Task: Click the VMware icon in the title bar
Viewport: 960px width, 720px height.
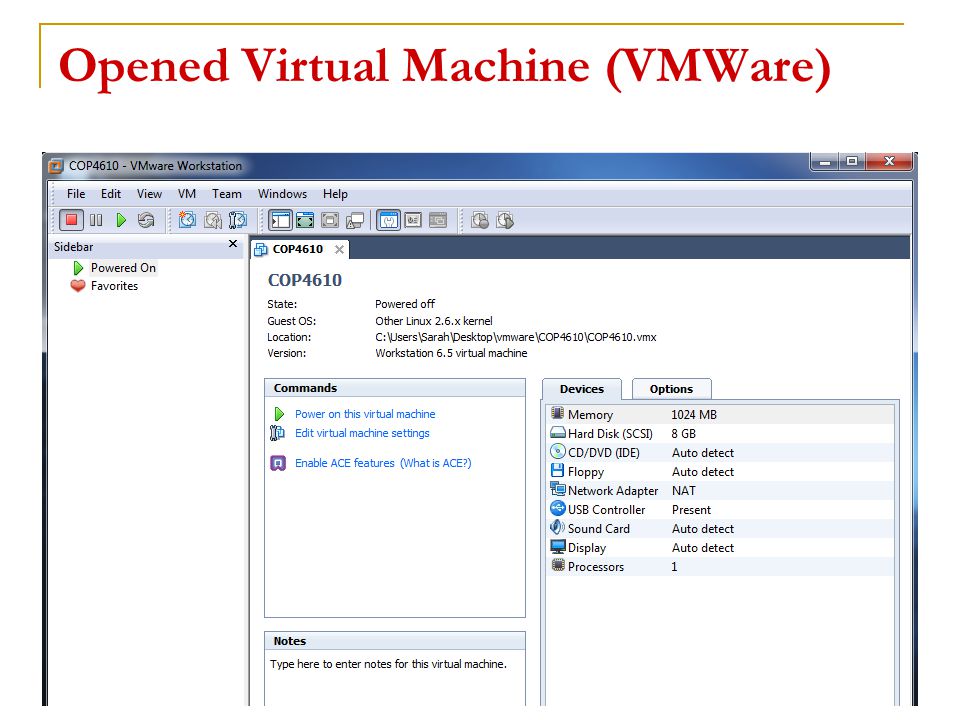Action: 56,166
